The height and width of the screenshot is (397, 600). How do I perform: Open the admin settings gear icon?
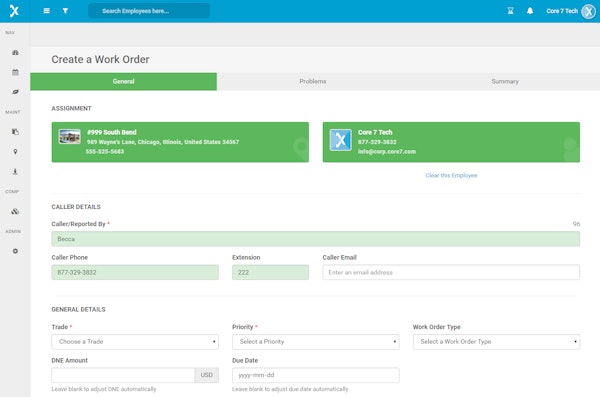15,251
